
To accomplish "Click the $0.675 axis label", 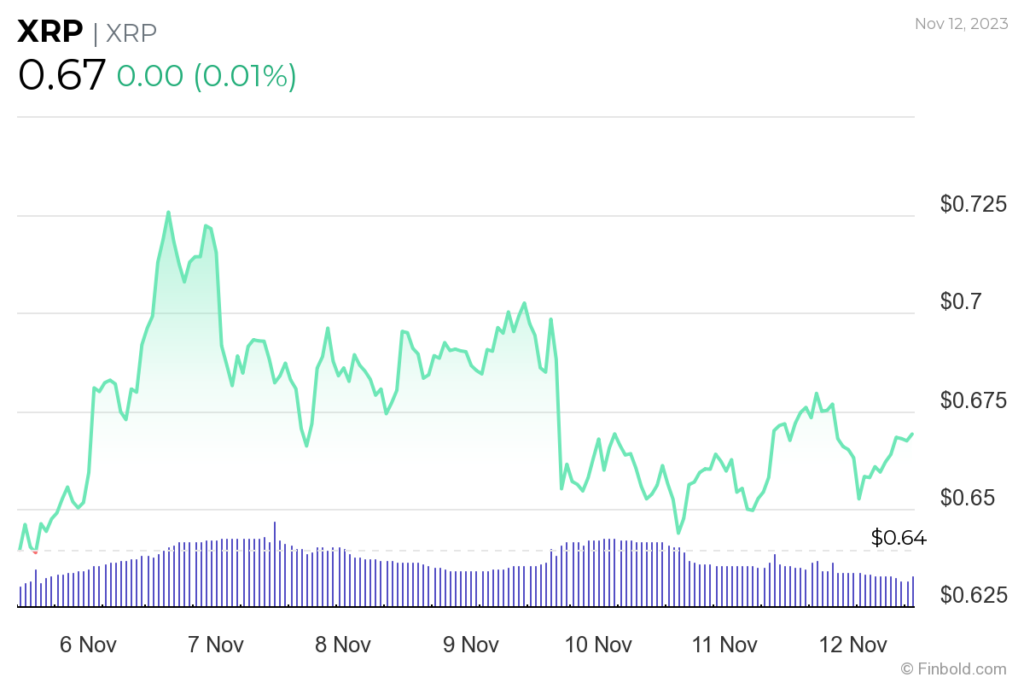I will point(973,400).
